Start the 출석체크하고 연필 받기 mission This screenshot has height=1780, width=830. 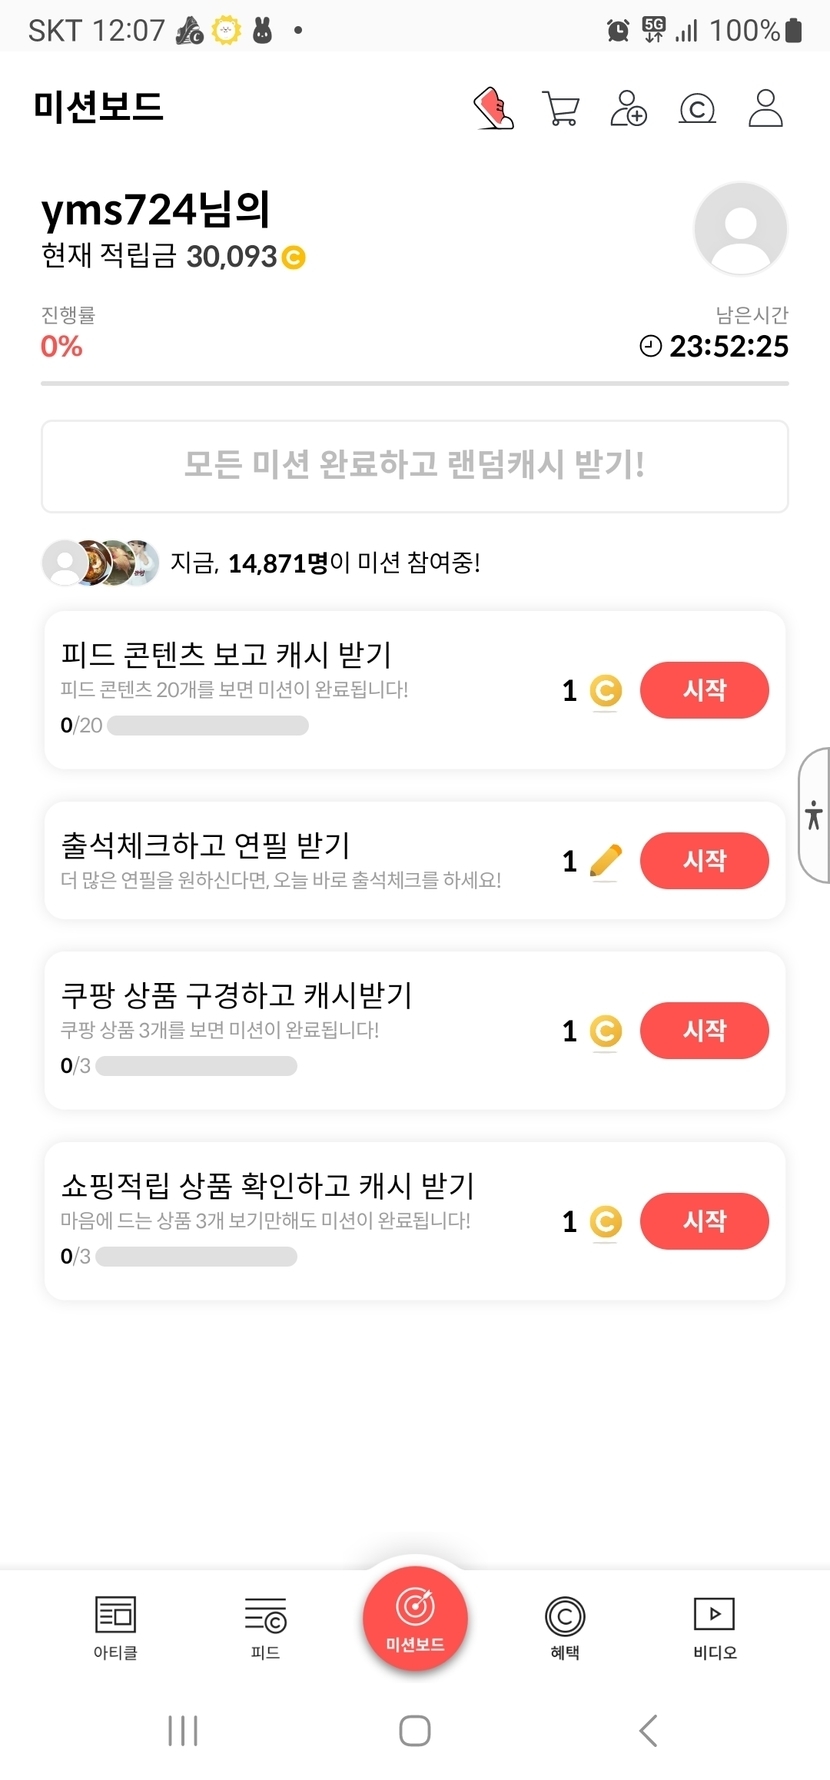point(704,860)
